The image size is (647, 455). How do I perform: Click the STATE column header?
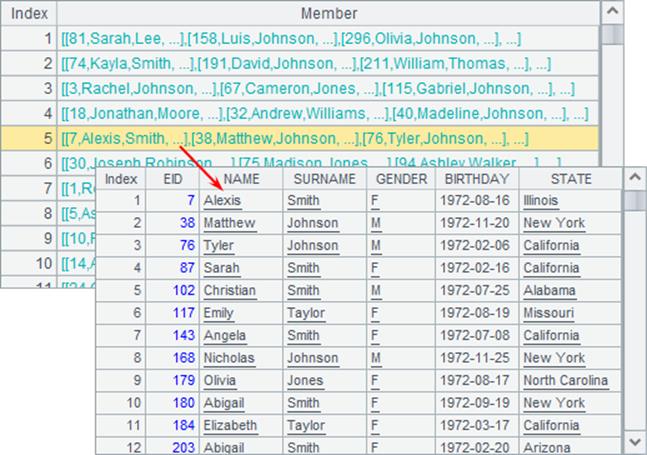pos(571,179)
